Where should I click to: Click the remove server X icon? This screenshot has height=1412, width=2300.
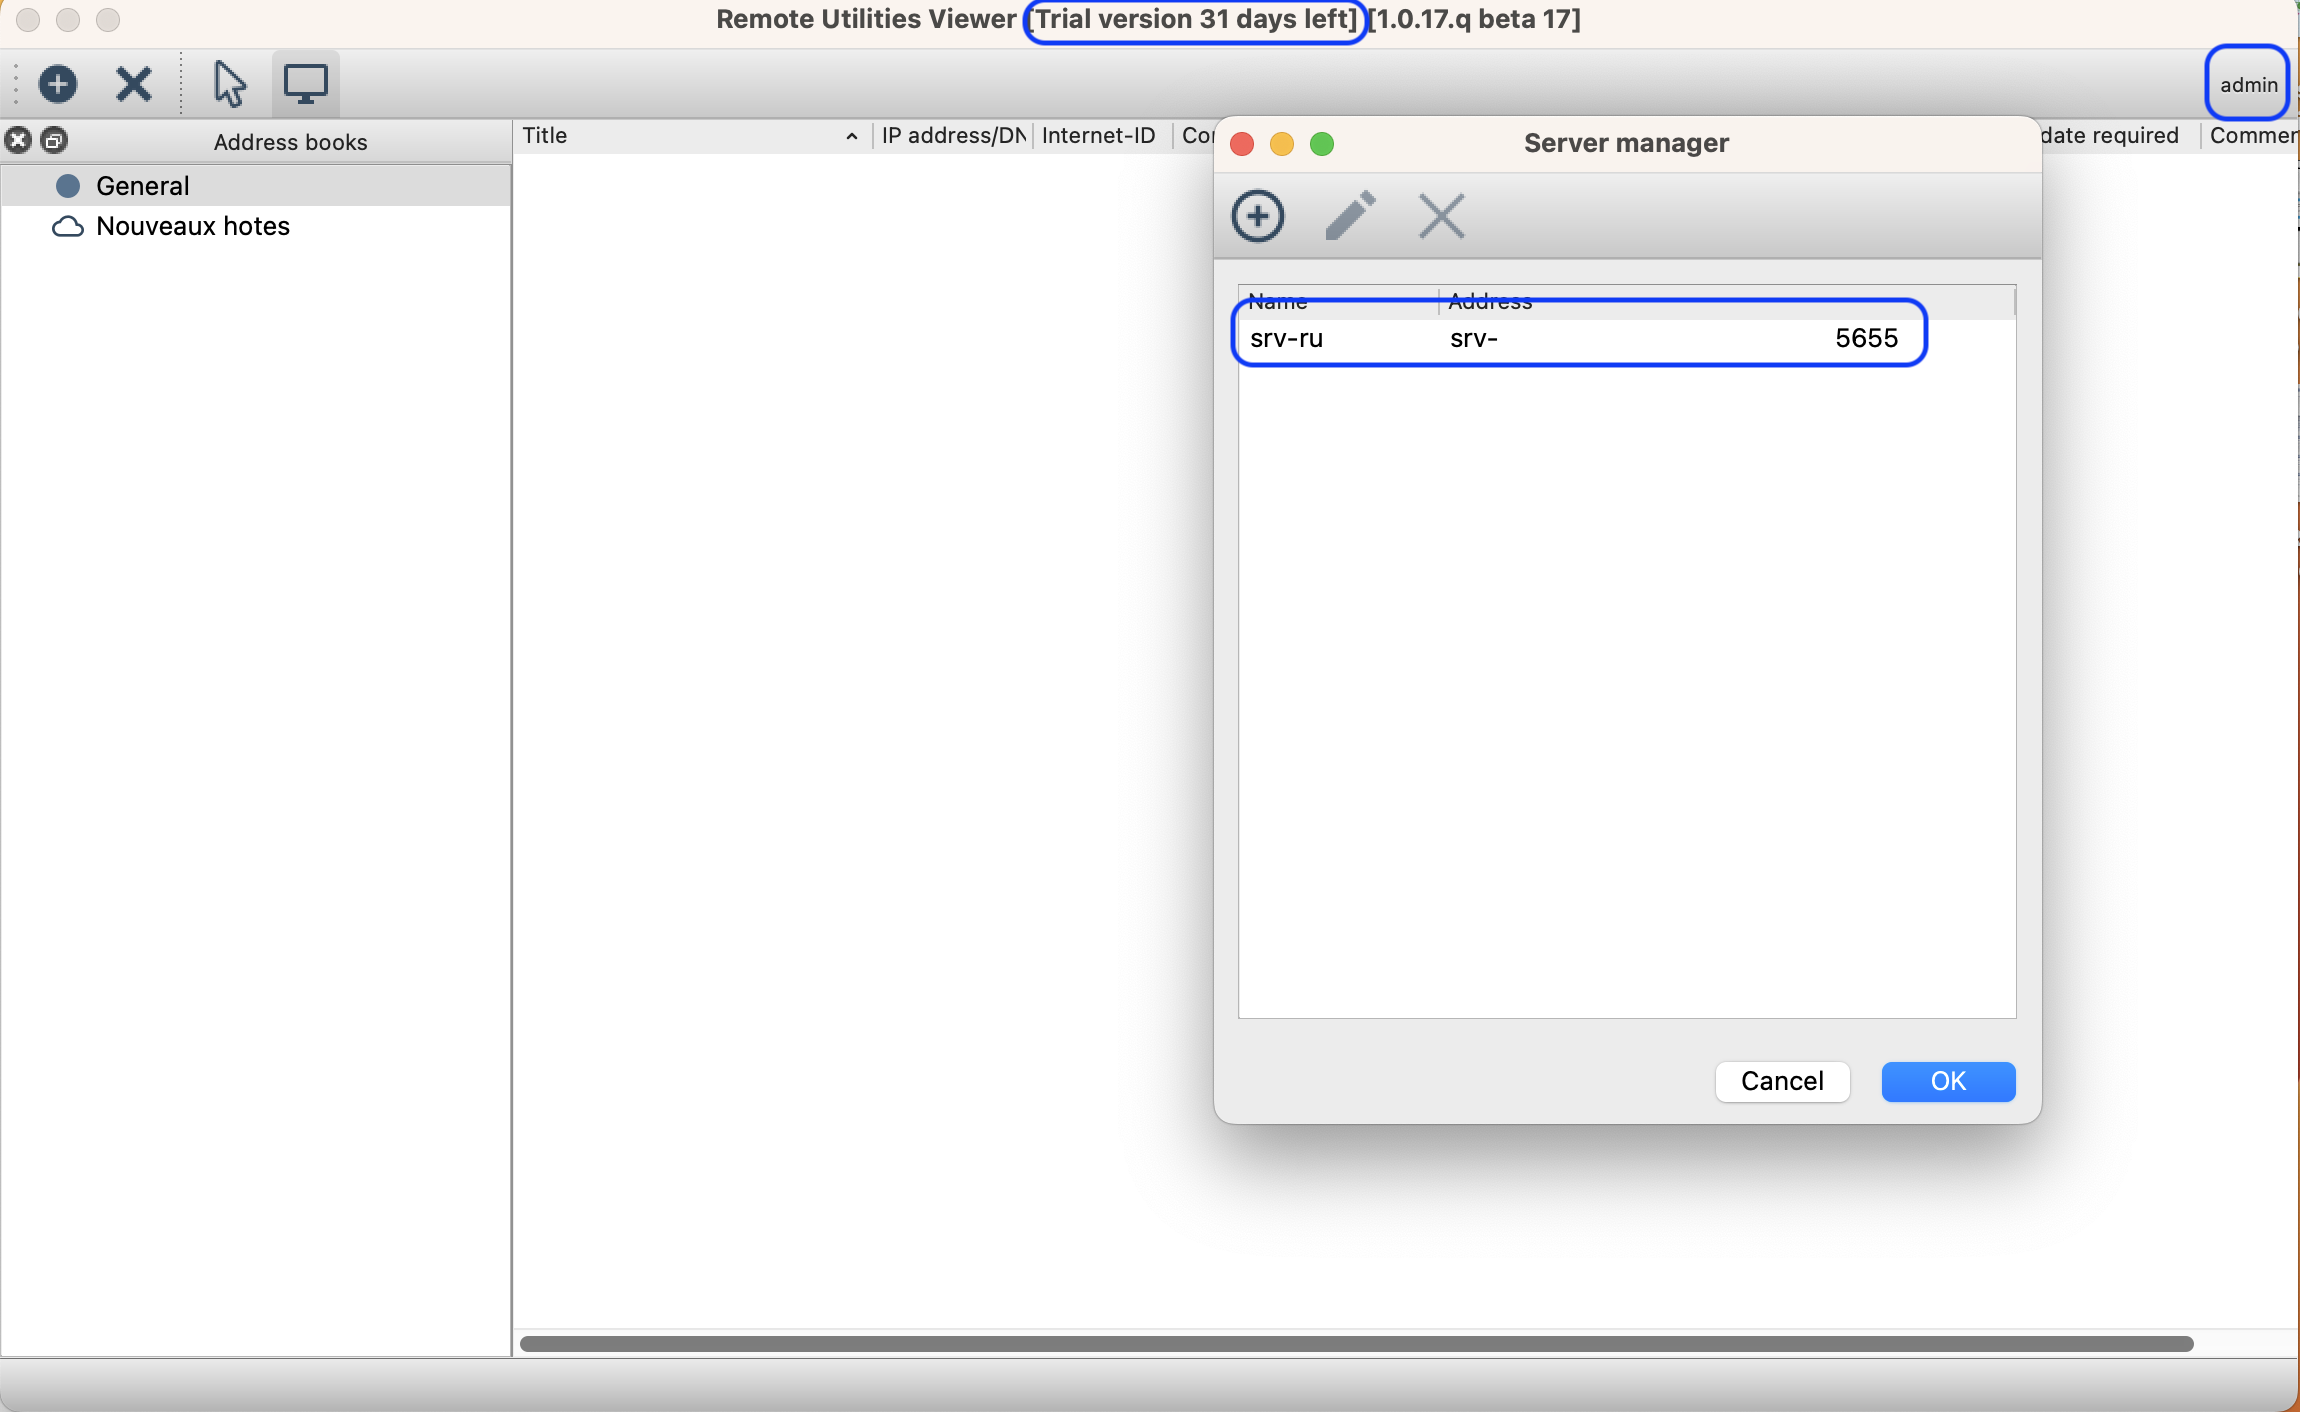pyautogui.click(x=1441, y=216)
